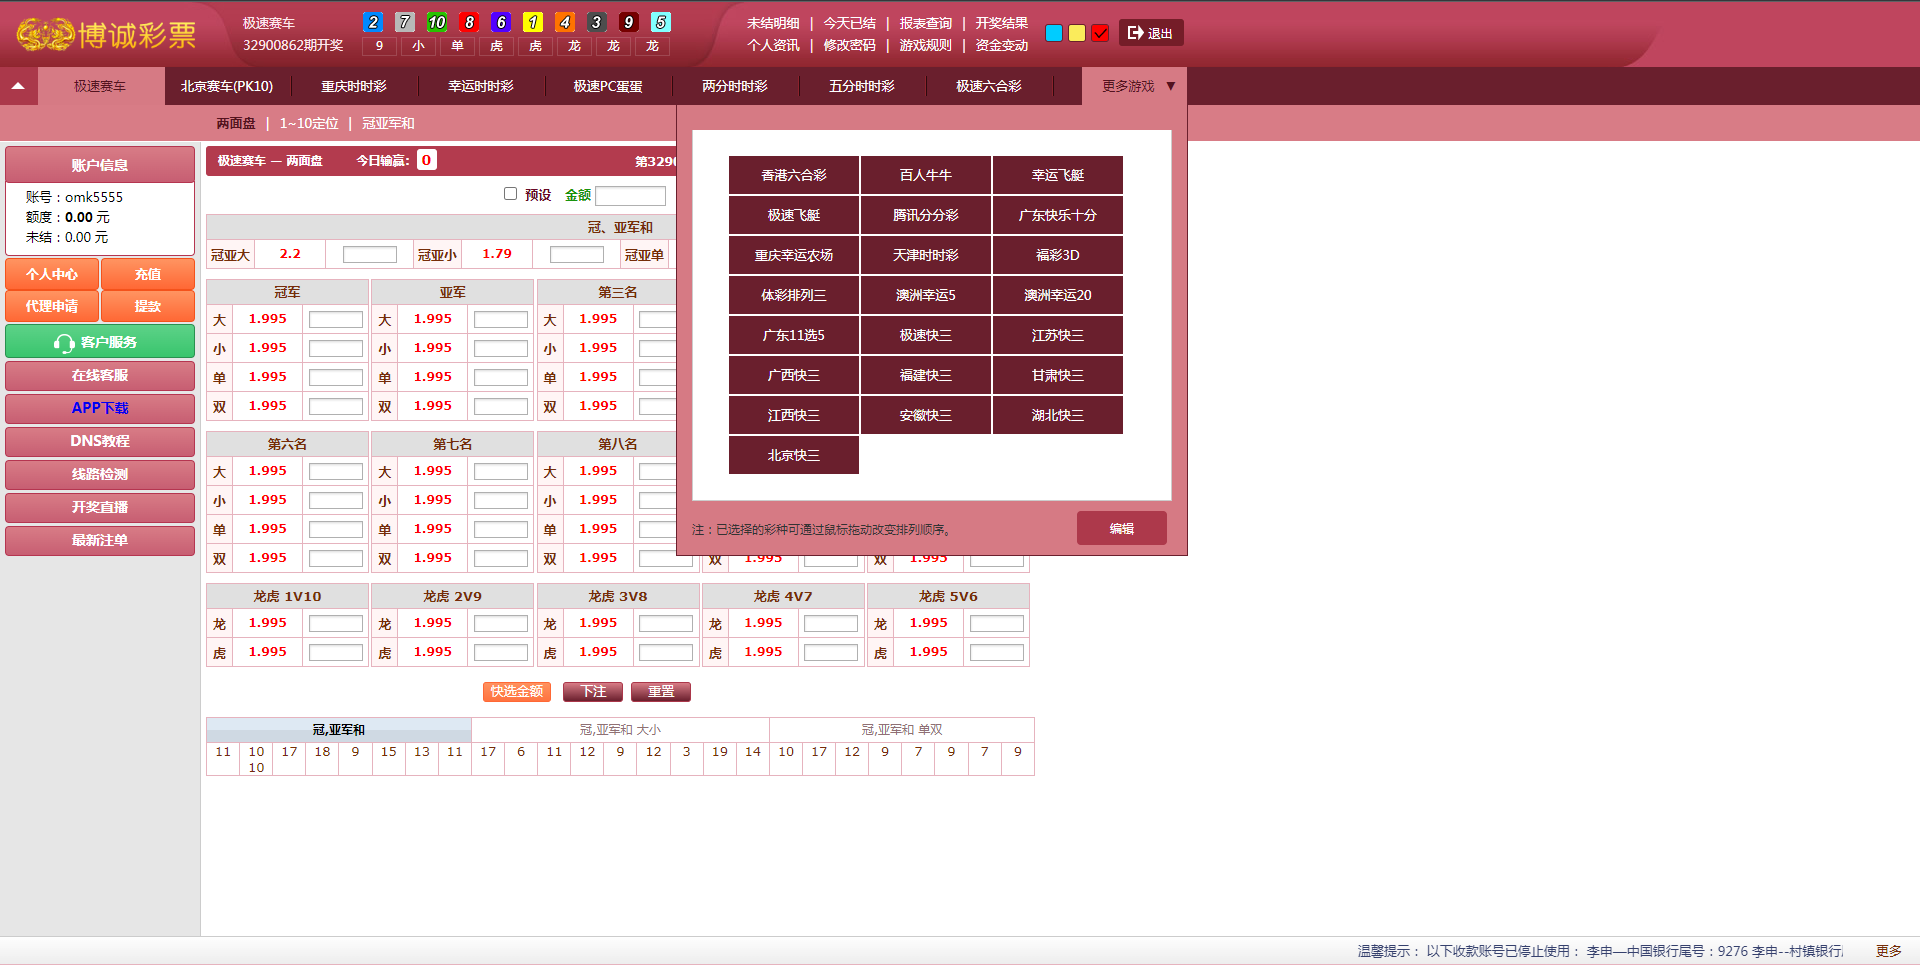Open the 1~10定位 sub-tab
The width and height of the screenshot is (1920, 965).
click(x=309, y=123)
